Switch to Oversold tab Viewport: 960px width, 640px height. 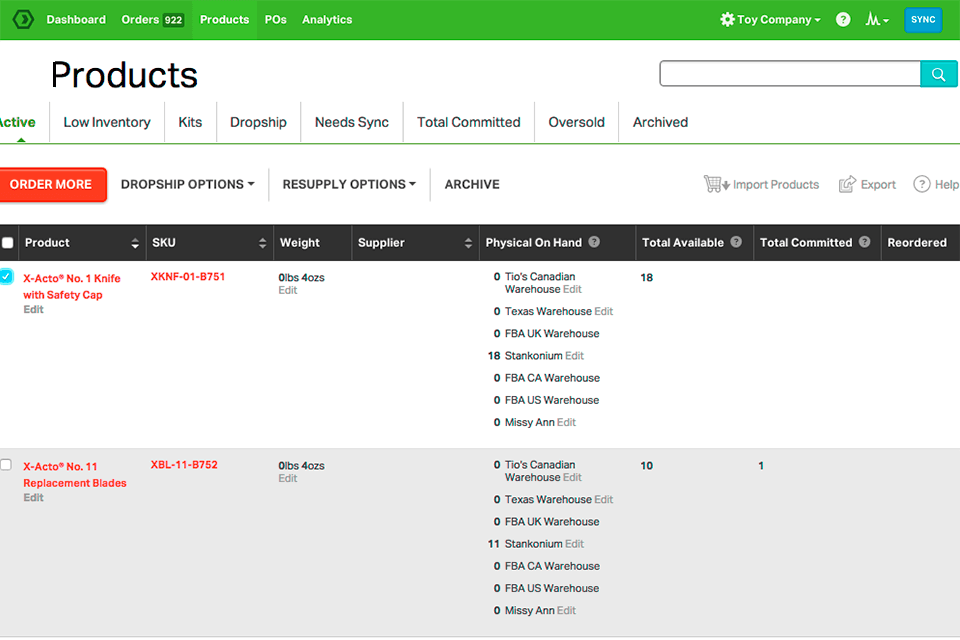click(576, 122)
